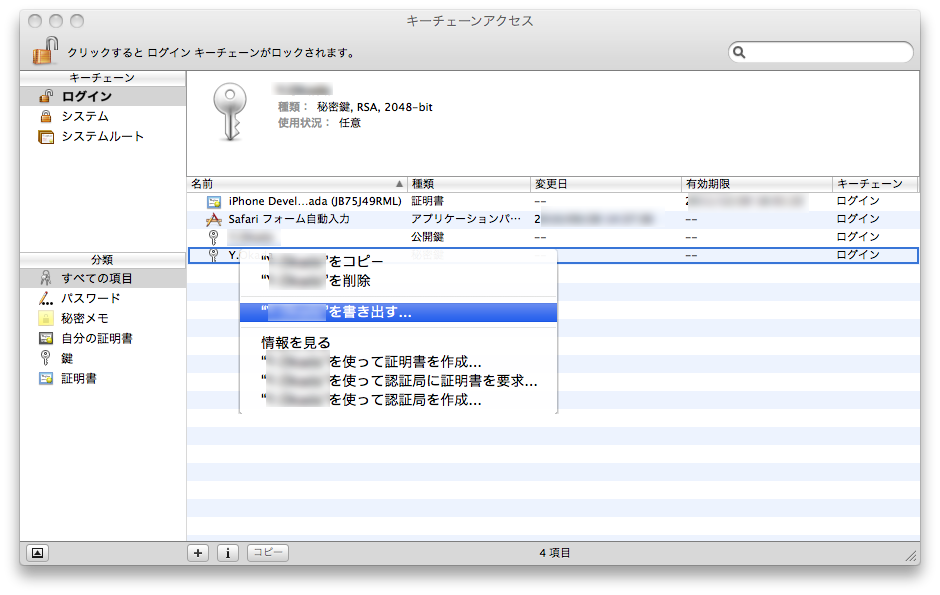Click key icon of the selected private key row
Viewport: 940px width, 595px height.
click(x=213, y=255)
